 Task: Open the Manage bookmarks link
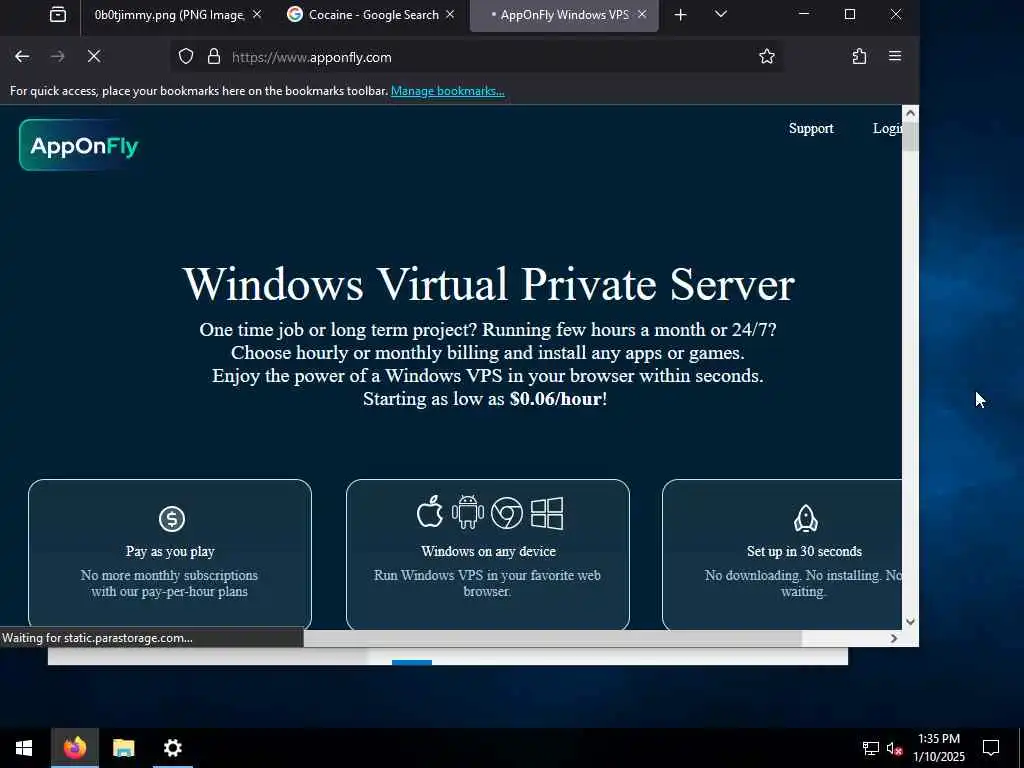pyautogui.click(x=447, y=91)
